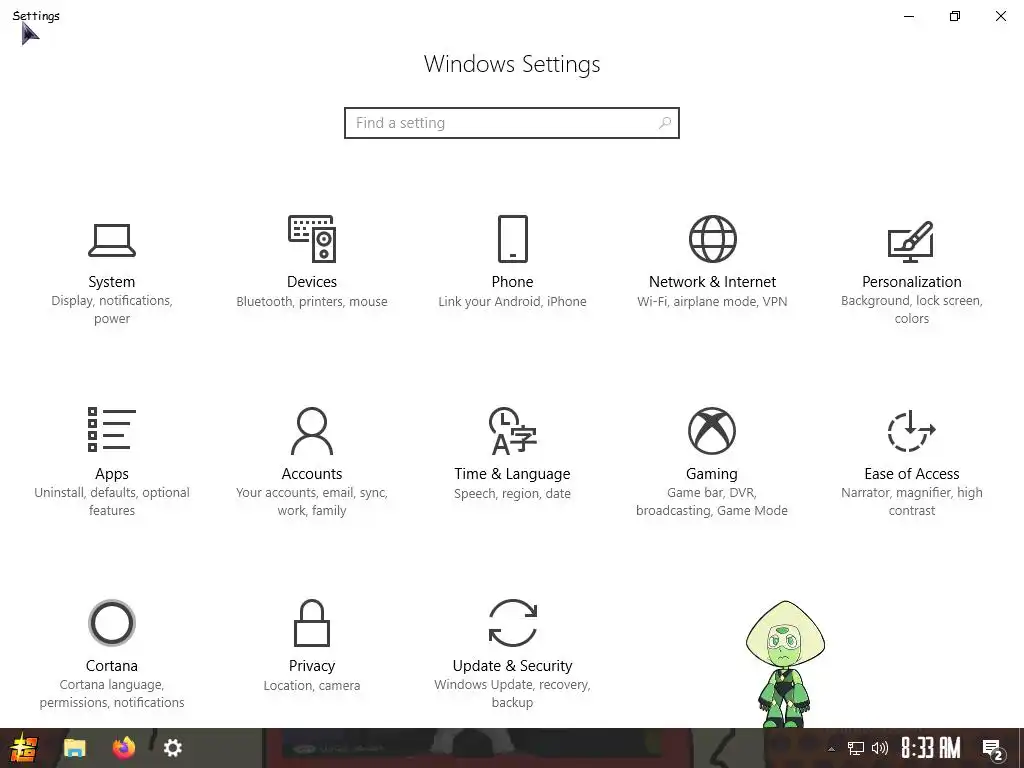Click 'Uninstall, defaults, optional features' description

(112, 502)
